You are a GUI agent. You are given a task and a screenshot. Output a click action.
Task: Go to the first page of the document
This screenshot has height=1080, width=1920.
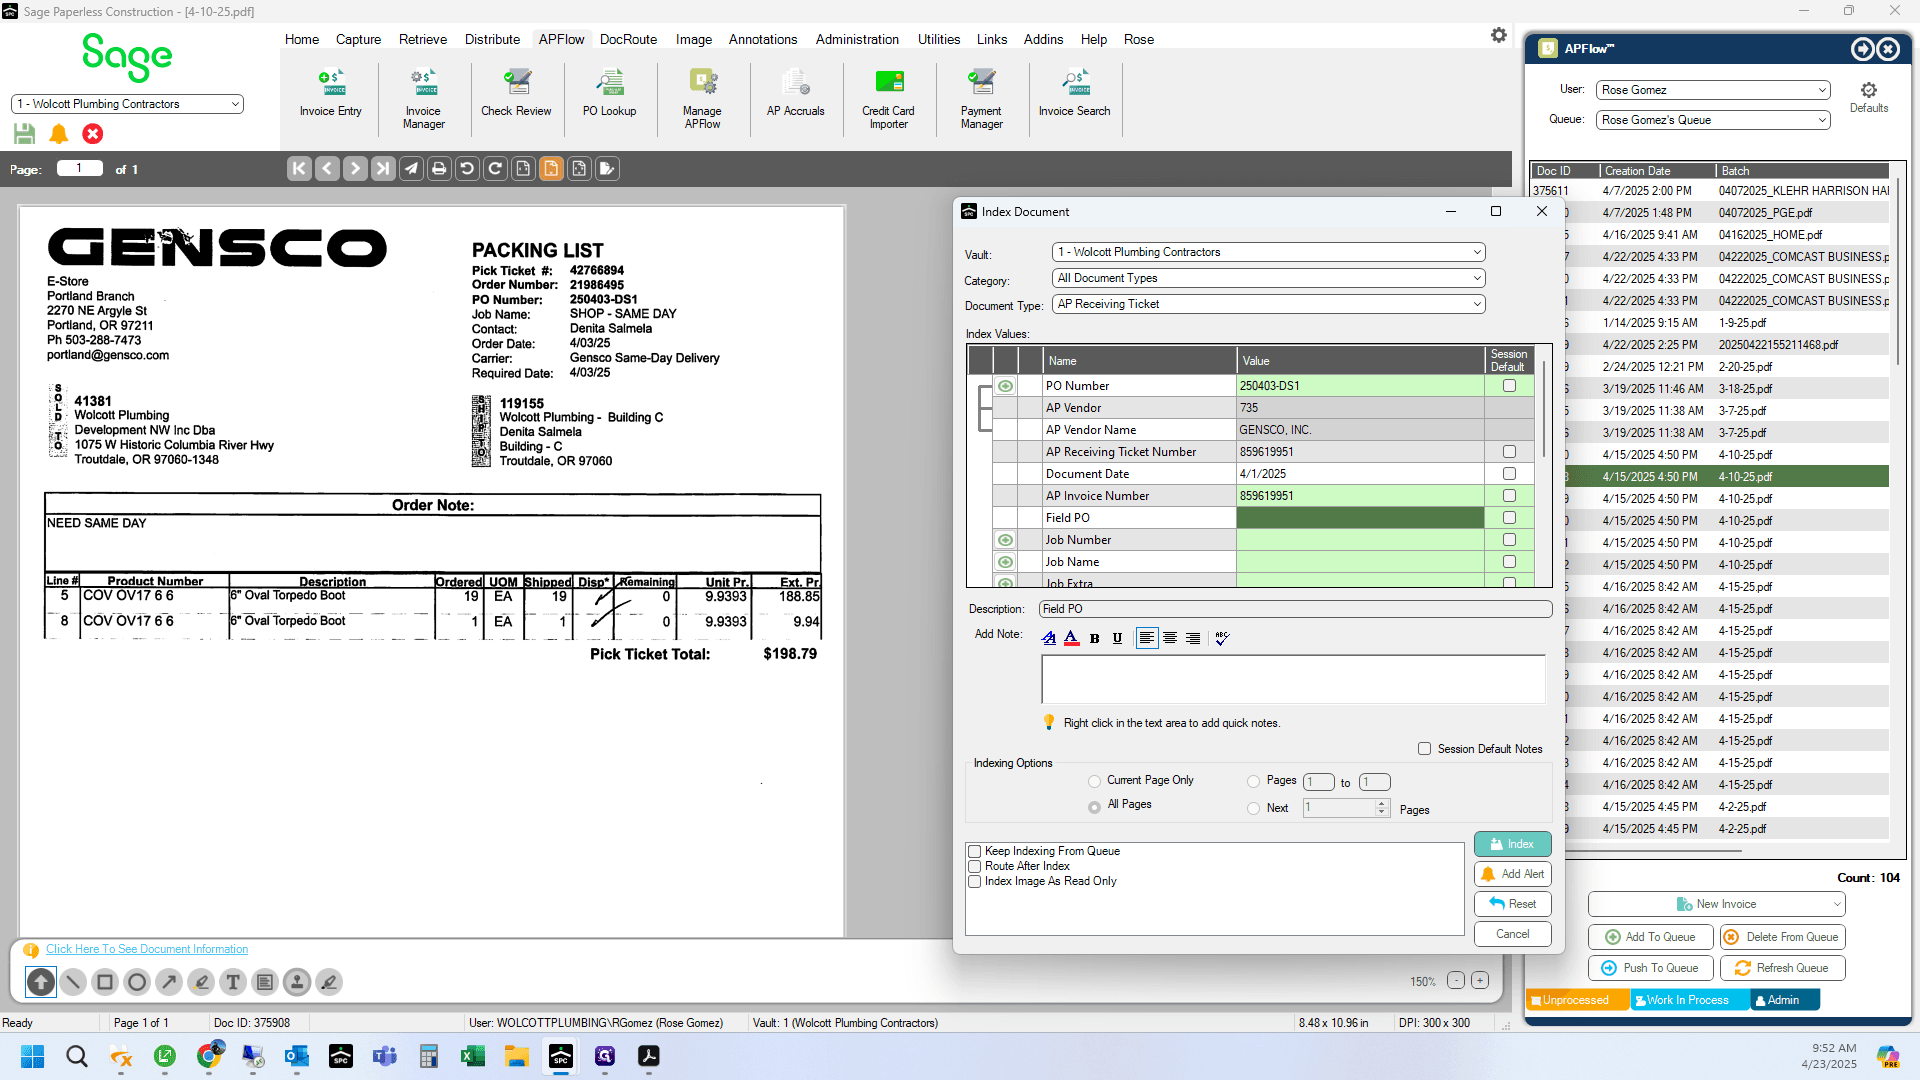[299, 169]
